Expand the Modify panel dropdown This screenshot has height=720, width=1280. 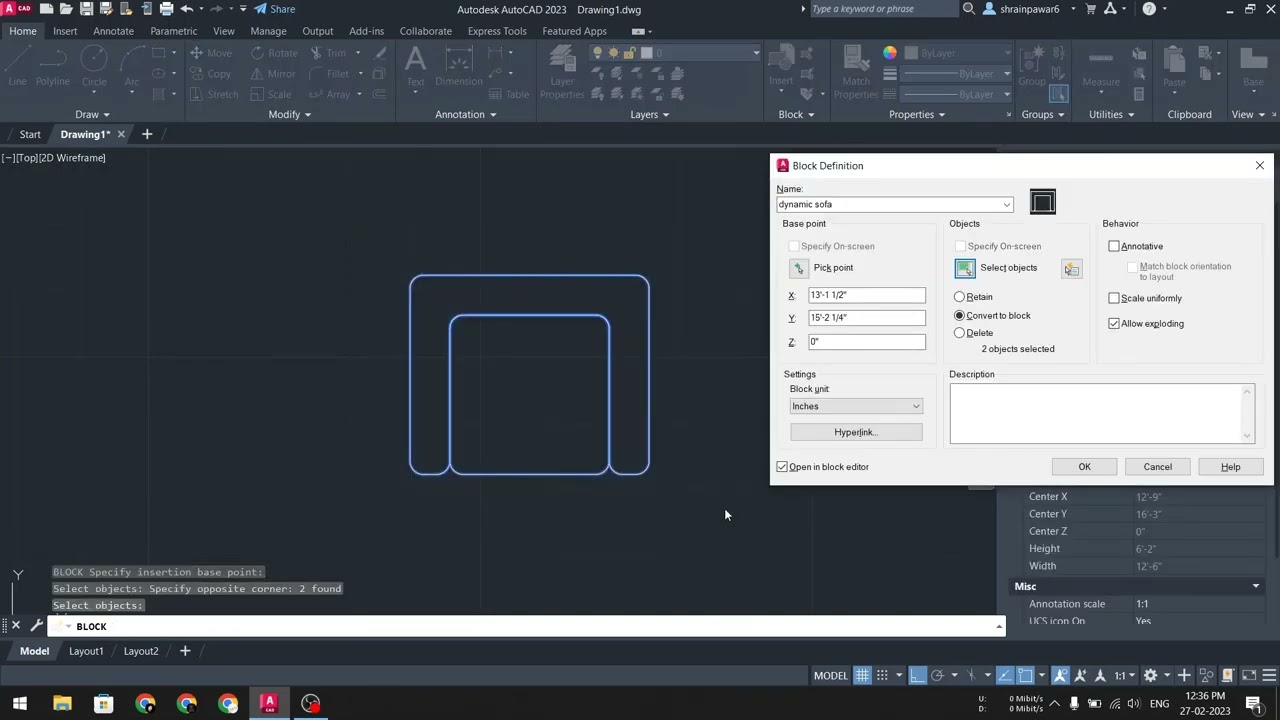[290, 114]
